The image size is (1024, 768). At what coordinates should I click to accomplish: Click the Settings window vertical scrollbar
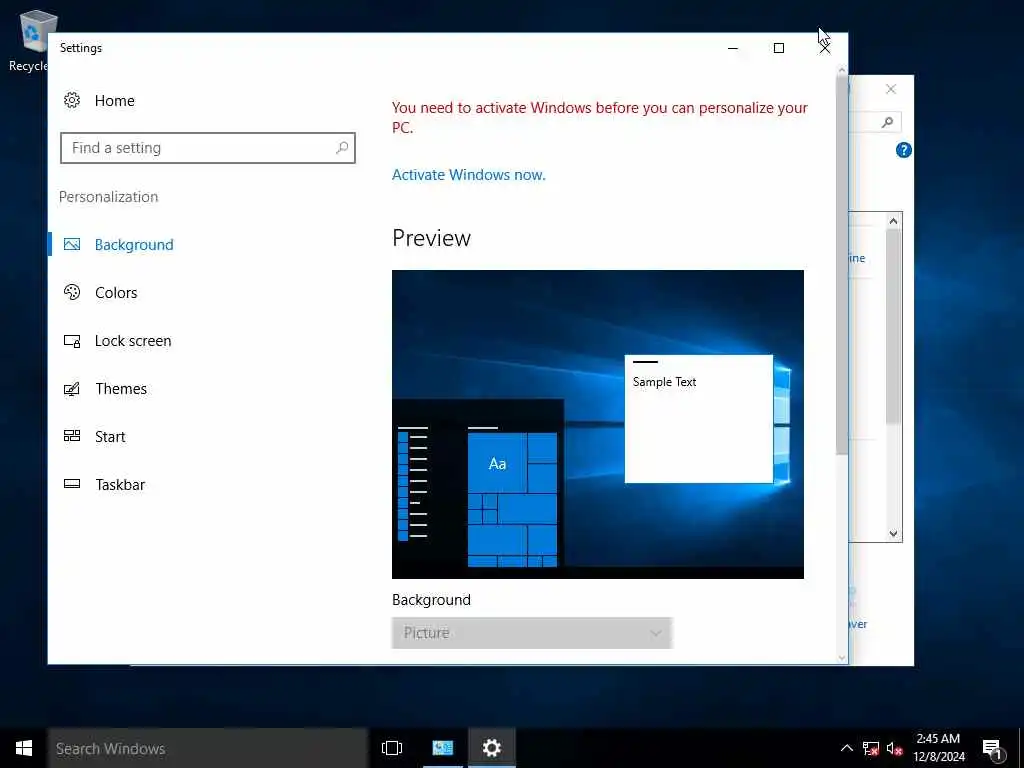click(841, 264)
